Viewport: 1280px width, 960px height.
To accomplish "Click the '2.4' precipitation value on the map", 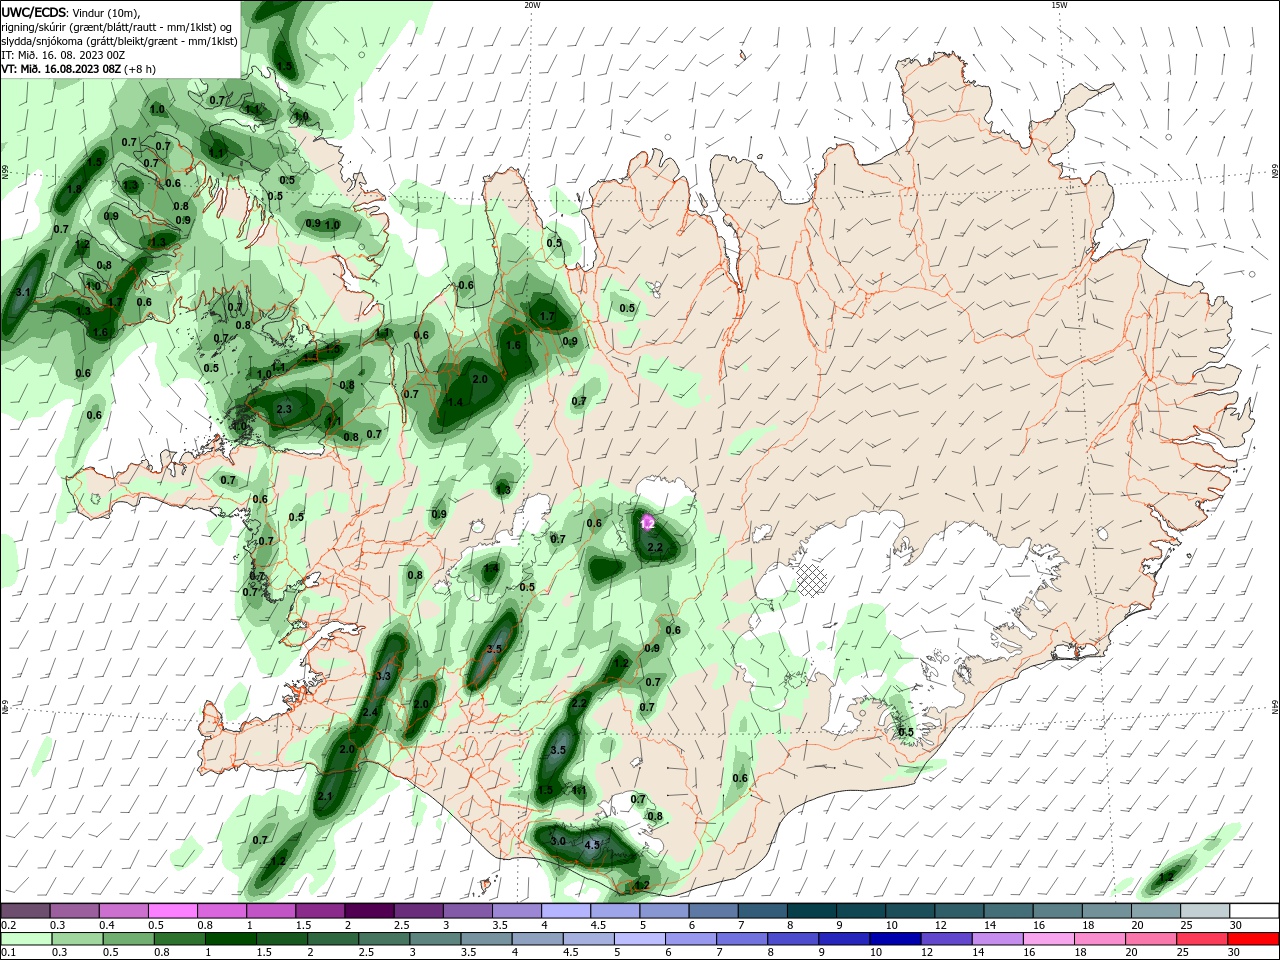I will [370, 712].
